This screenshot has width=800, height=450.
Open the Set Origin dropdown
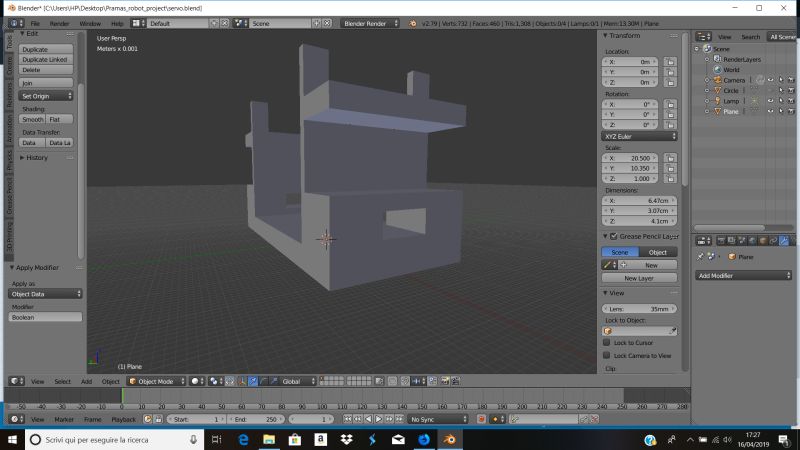point(46,96)
